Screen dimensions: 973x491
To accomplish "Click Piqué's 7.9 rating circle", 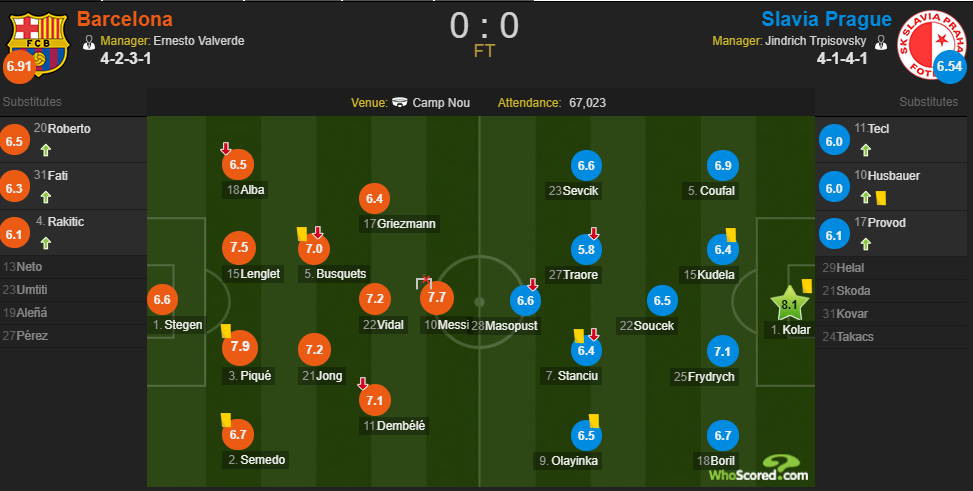I will click(240, 346).
